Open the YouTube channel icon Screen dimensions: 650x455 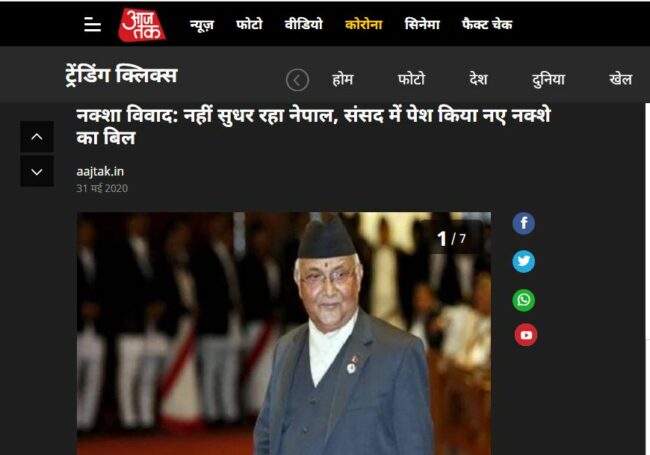pos(526,334)
